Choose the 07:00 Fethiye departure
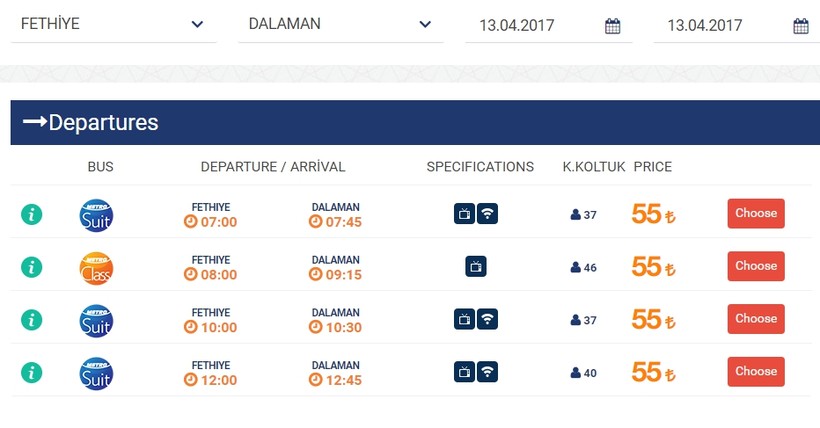The image size is (820, 428). (x=755, y=213)
